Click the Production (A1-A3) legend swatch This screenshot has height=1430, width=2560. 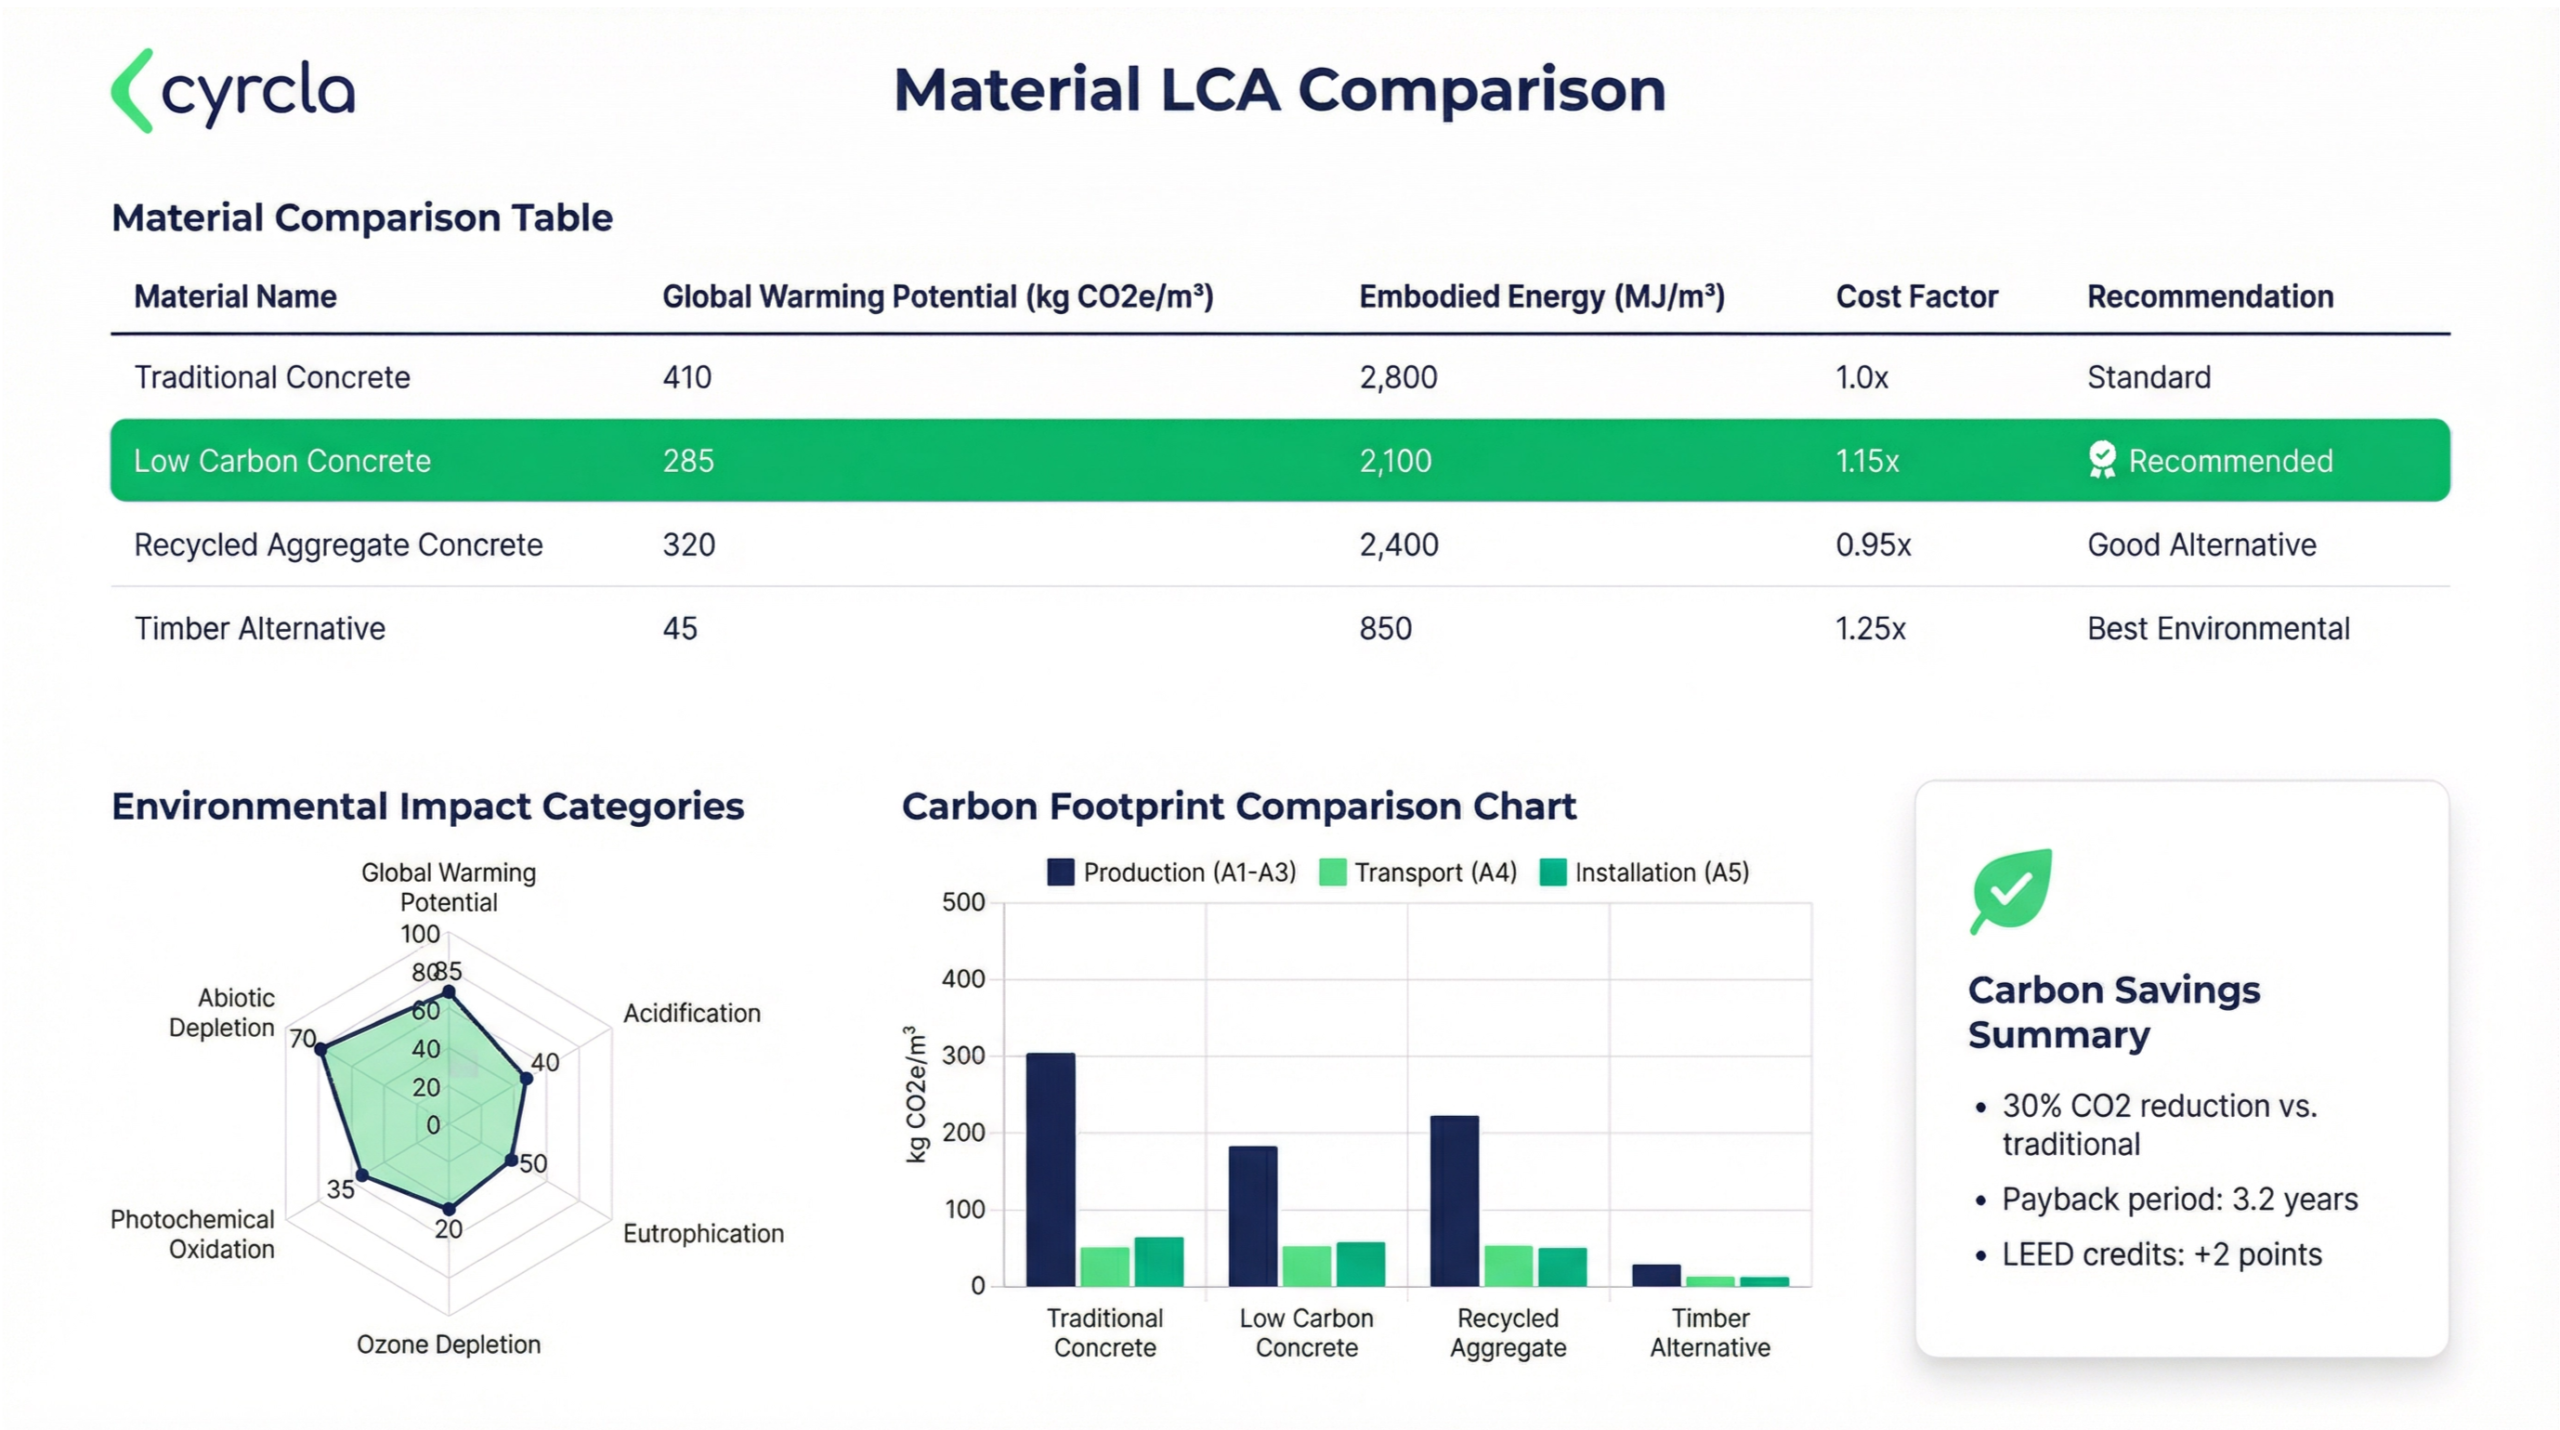pos(1059,871)
